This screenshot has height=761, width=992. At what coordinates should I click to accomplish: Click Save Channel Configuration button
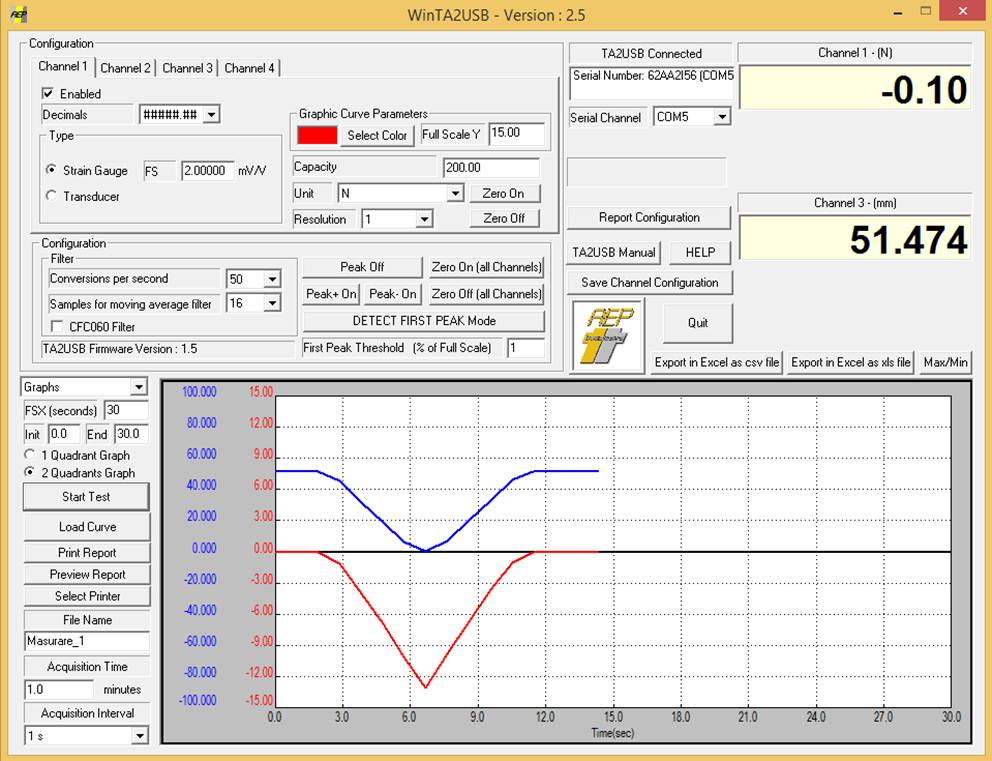tap(650, 283)
